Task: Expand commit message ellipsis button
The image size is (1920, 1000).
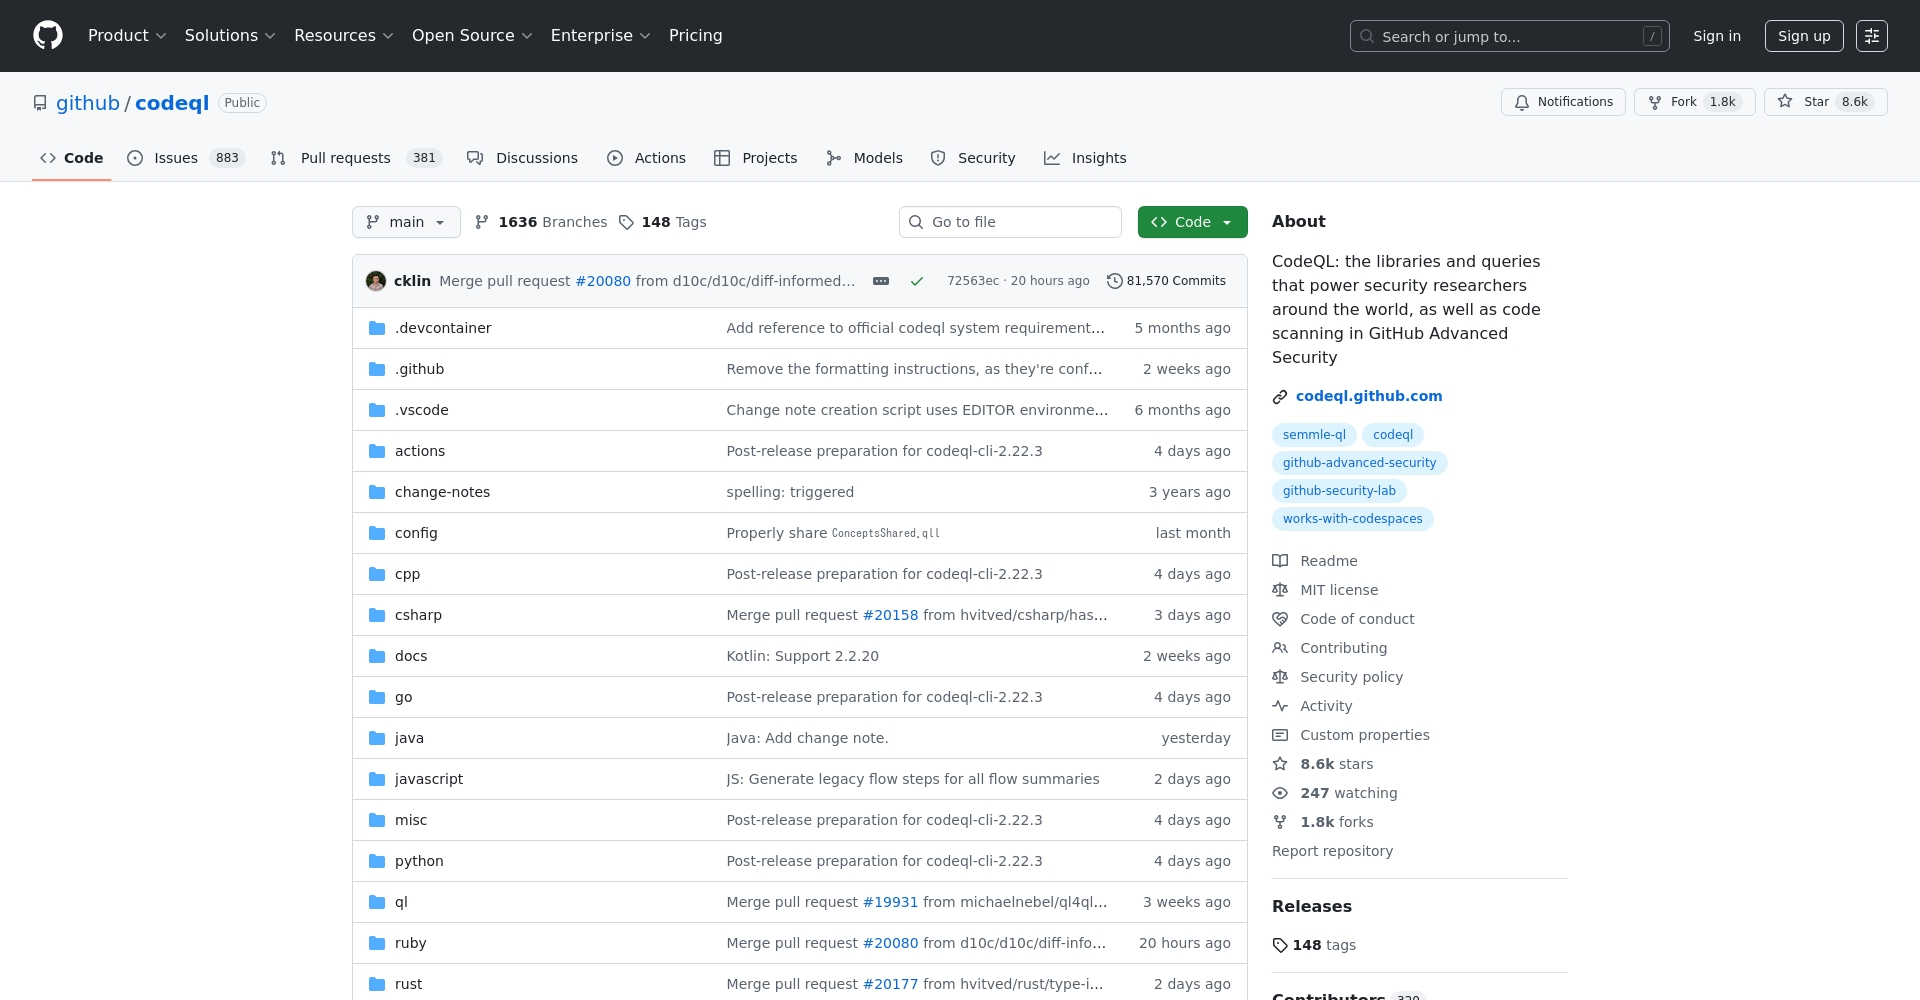Action: click(x=881, y=281)
